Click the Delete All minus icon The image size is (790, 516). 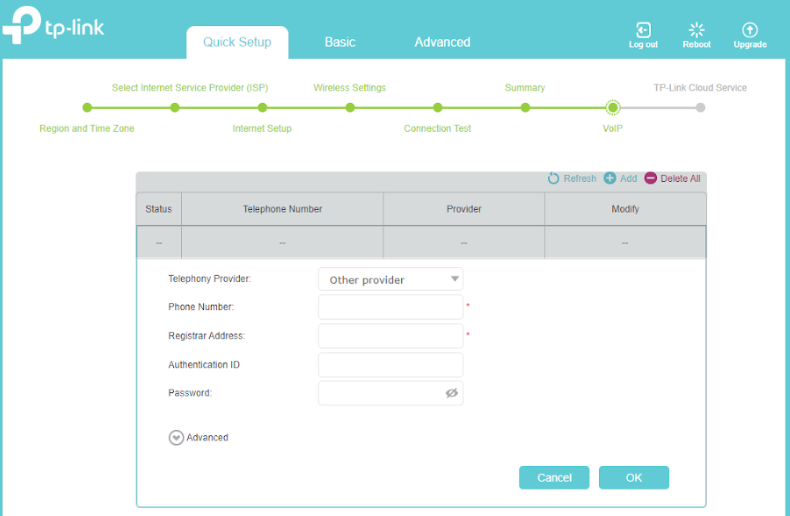point(650,178)
